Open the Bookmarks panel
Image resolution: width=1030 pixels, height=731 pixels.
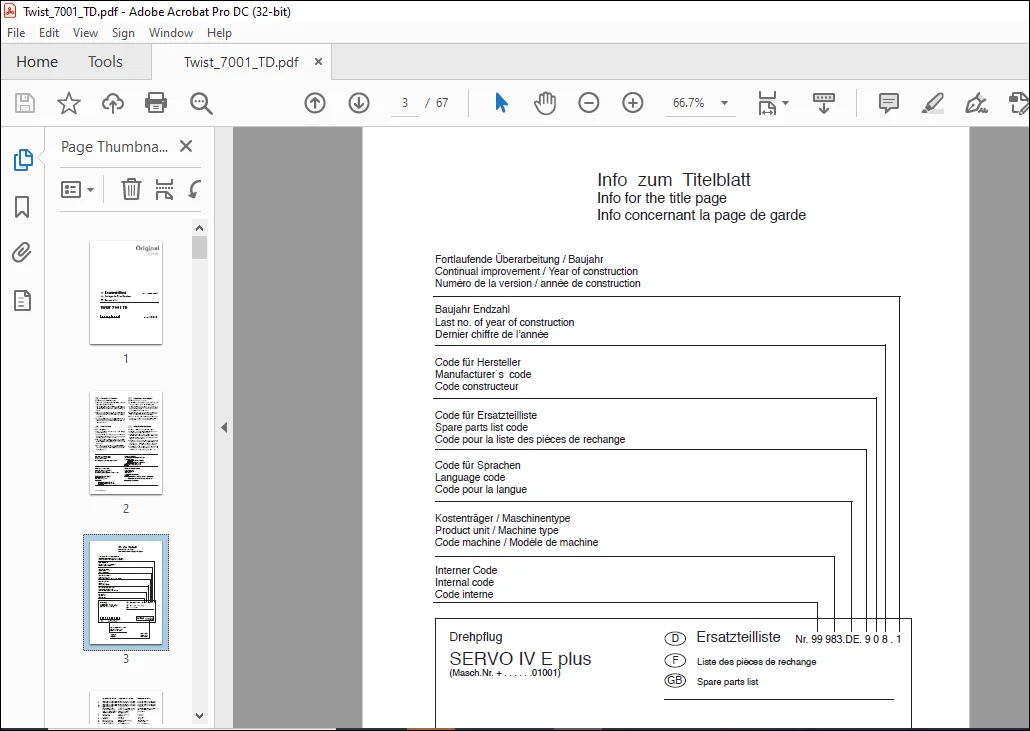click(22, 207)
